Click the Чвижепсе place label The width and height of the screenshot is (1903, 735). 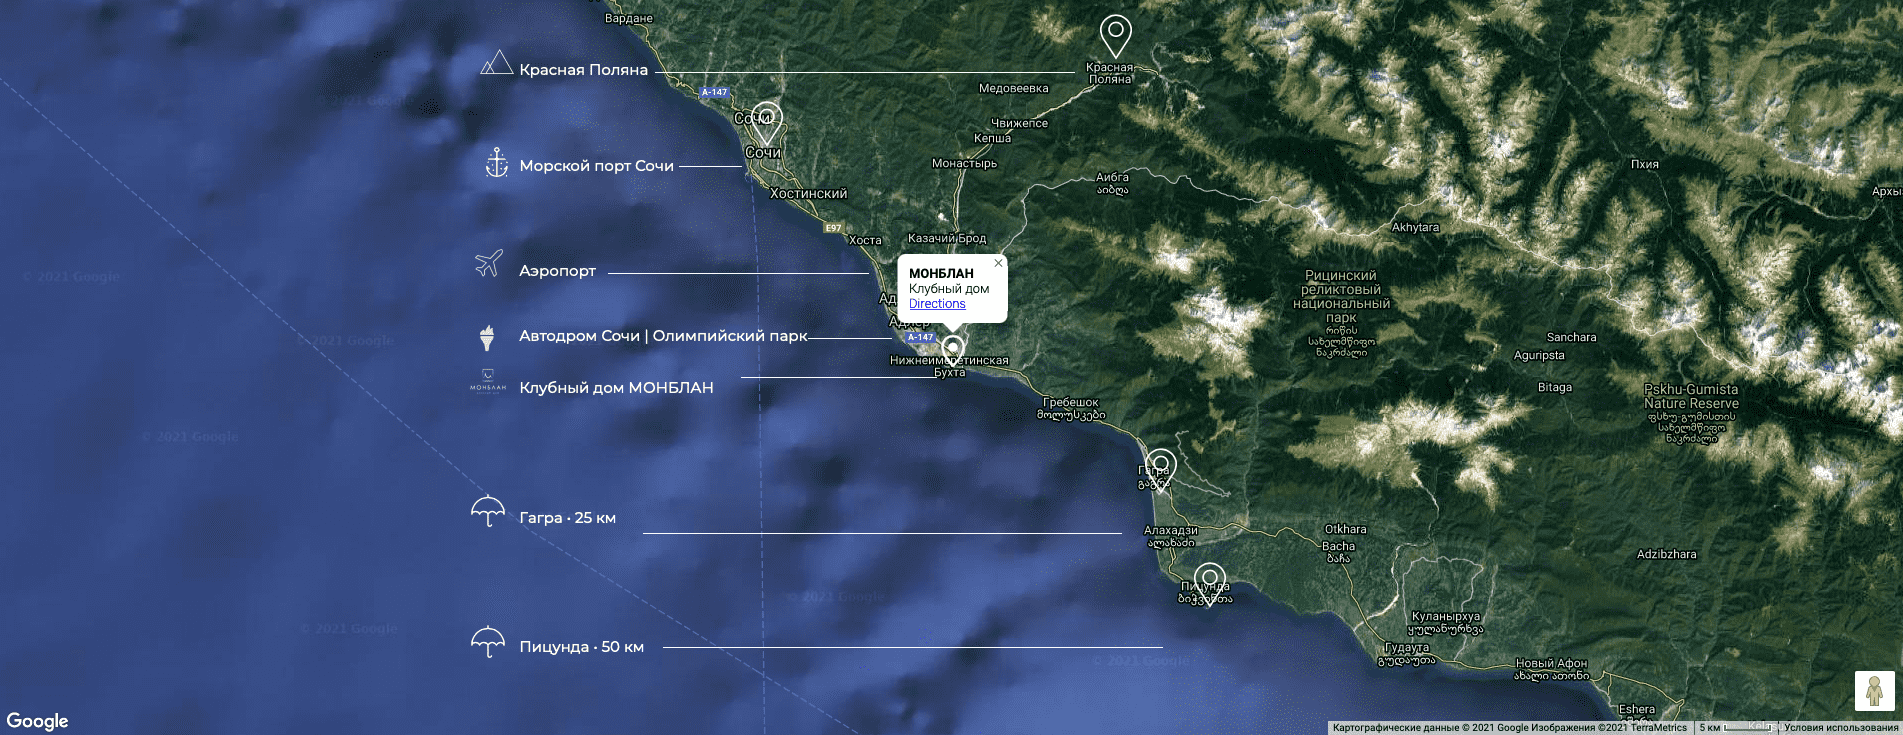pos(1019,123)
